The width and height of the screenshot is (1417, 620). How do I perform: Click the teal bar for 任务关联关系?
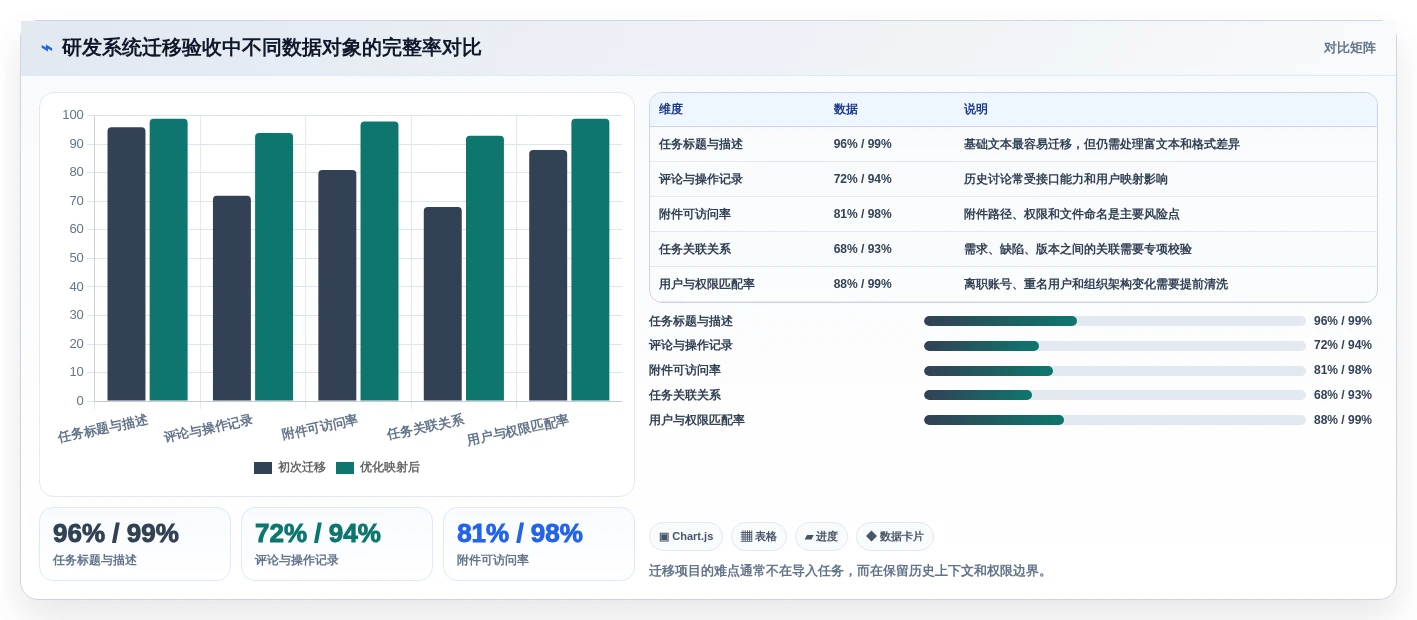[485, 268]
